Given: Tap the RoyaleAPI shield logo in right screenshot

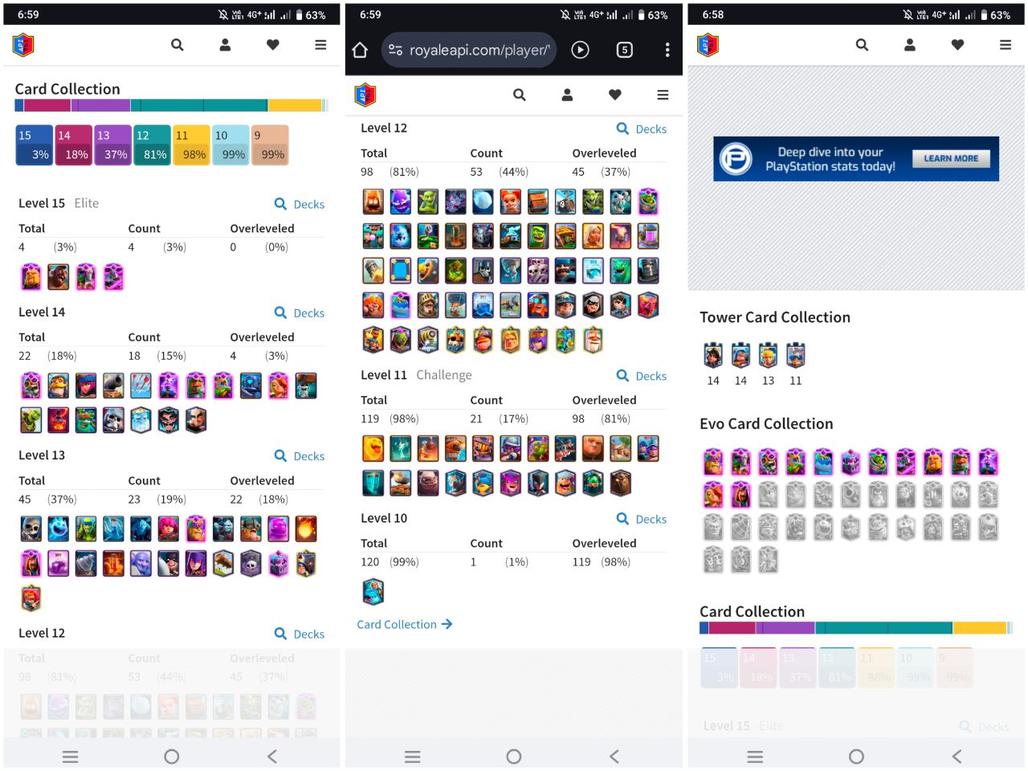Looking at the screenshot, I should click(708, 45).
